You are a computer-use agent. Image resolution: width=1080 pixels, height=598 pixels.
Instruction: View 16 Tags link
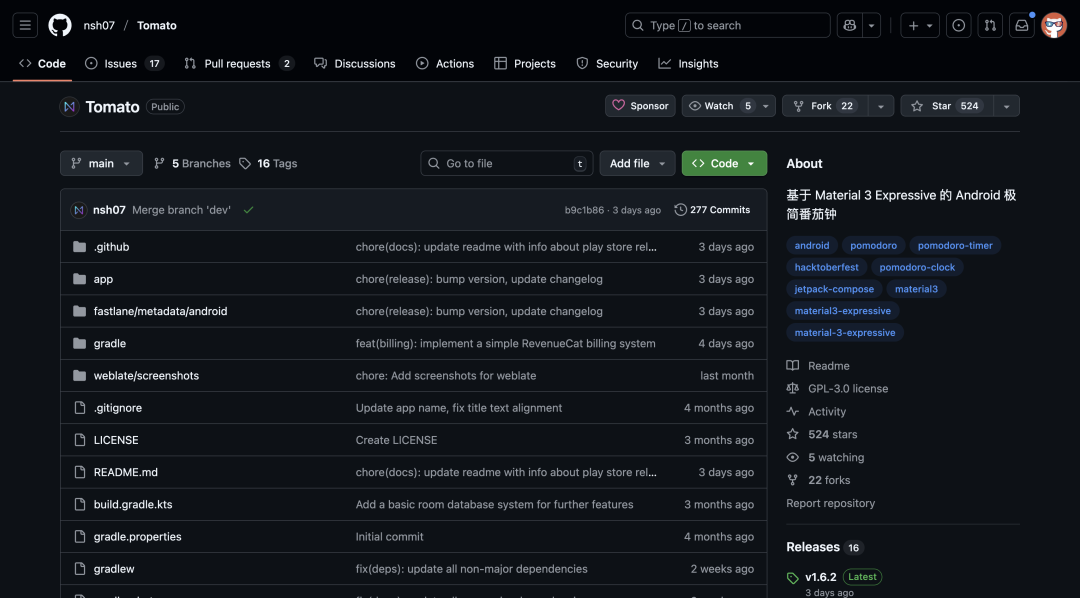[269, 163]
